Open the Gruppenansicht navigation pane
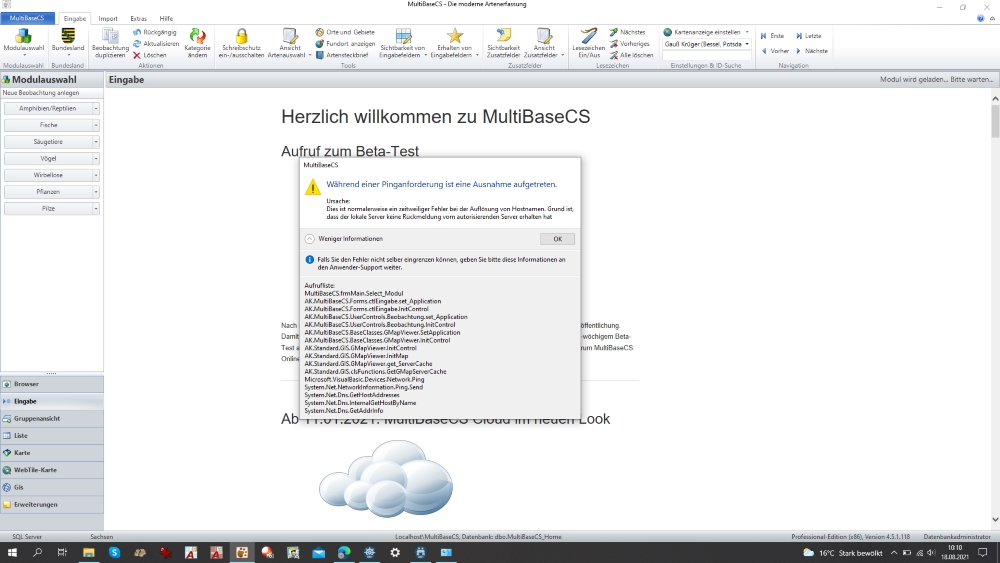1000x563 pixels. point(52,418)
